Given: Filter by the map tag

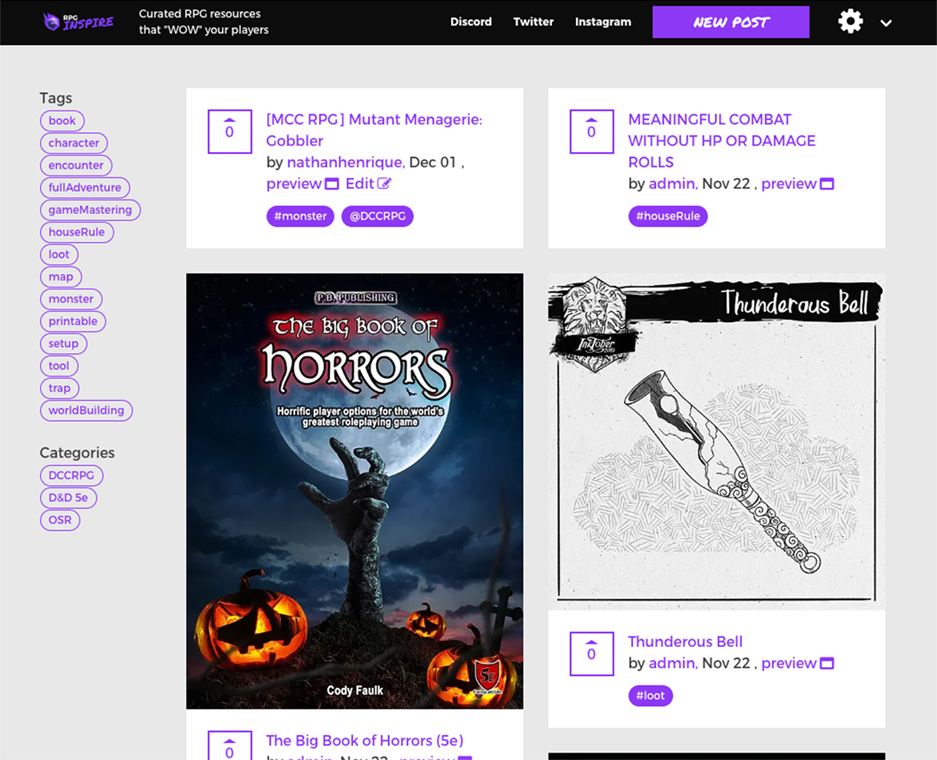Looking at the screenshot, I should coord(61,277).
